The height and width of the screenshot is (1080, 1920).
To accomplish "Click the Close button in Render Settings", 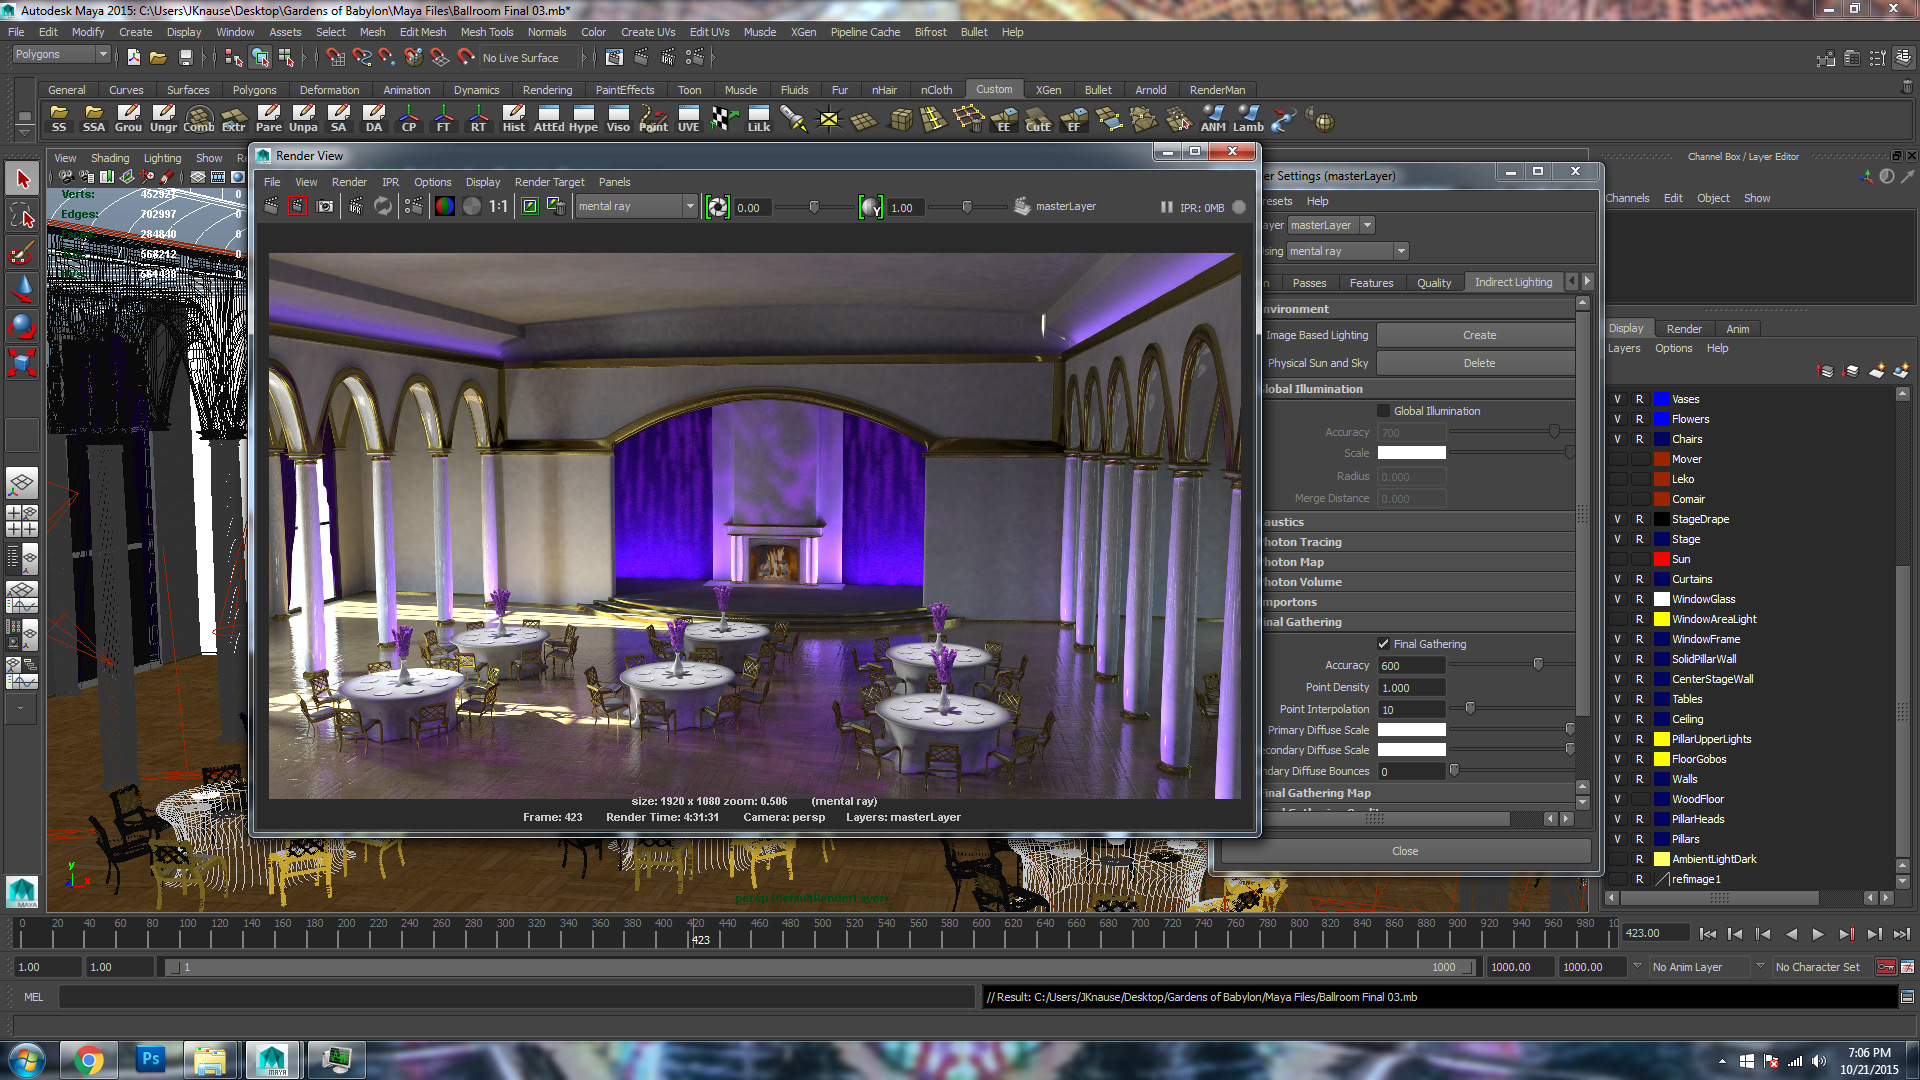I will (x=1404, y=851).
